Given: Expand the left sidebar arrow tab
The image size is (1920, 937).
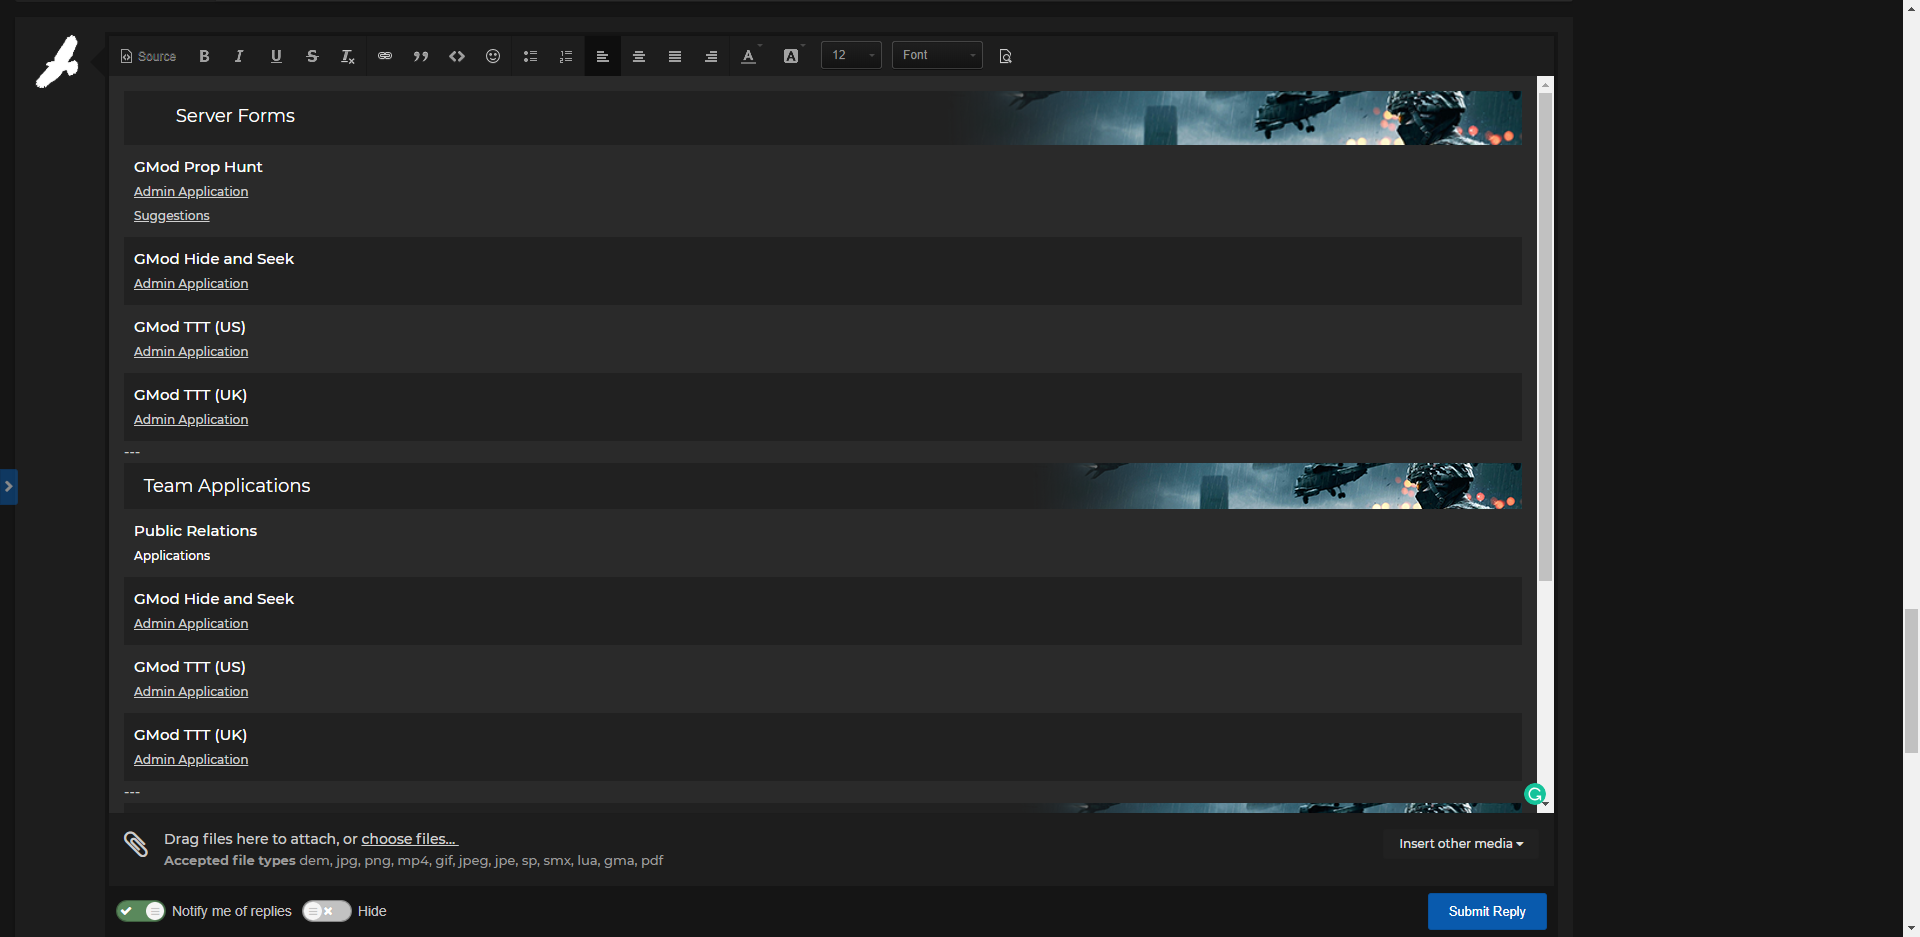Looking at the screenshot, I should point(8,487).
